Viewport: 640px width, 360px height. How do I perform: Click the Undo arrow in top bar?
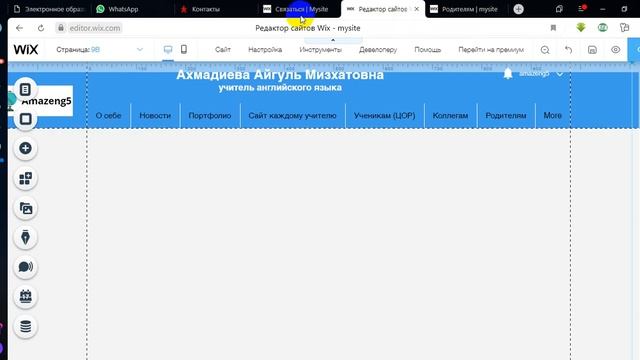pos(568,50)
